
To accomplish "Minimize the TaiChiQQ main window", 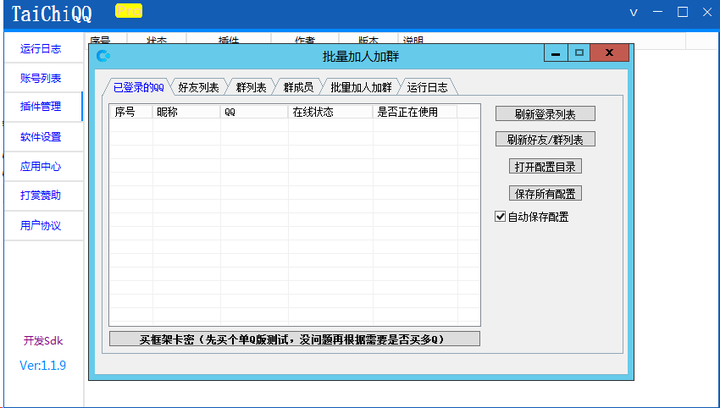I will point(658,12).
